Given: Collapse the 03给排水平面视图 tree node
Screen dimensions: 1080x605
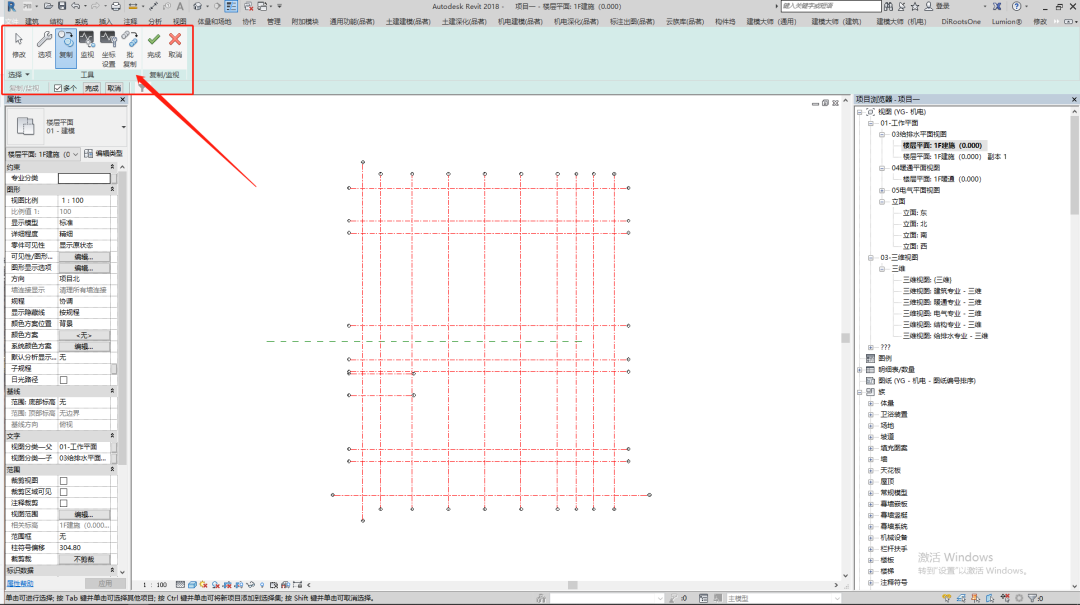Looking at the screenshot, I should click(882, 134).
